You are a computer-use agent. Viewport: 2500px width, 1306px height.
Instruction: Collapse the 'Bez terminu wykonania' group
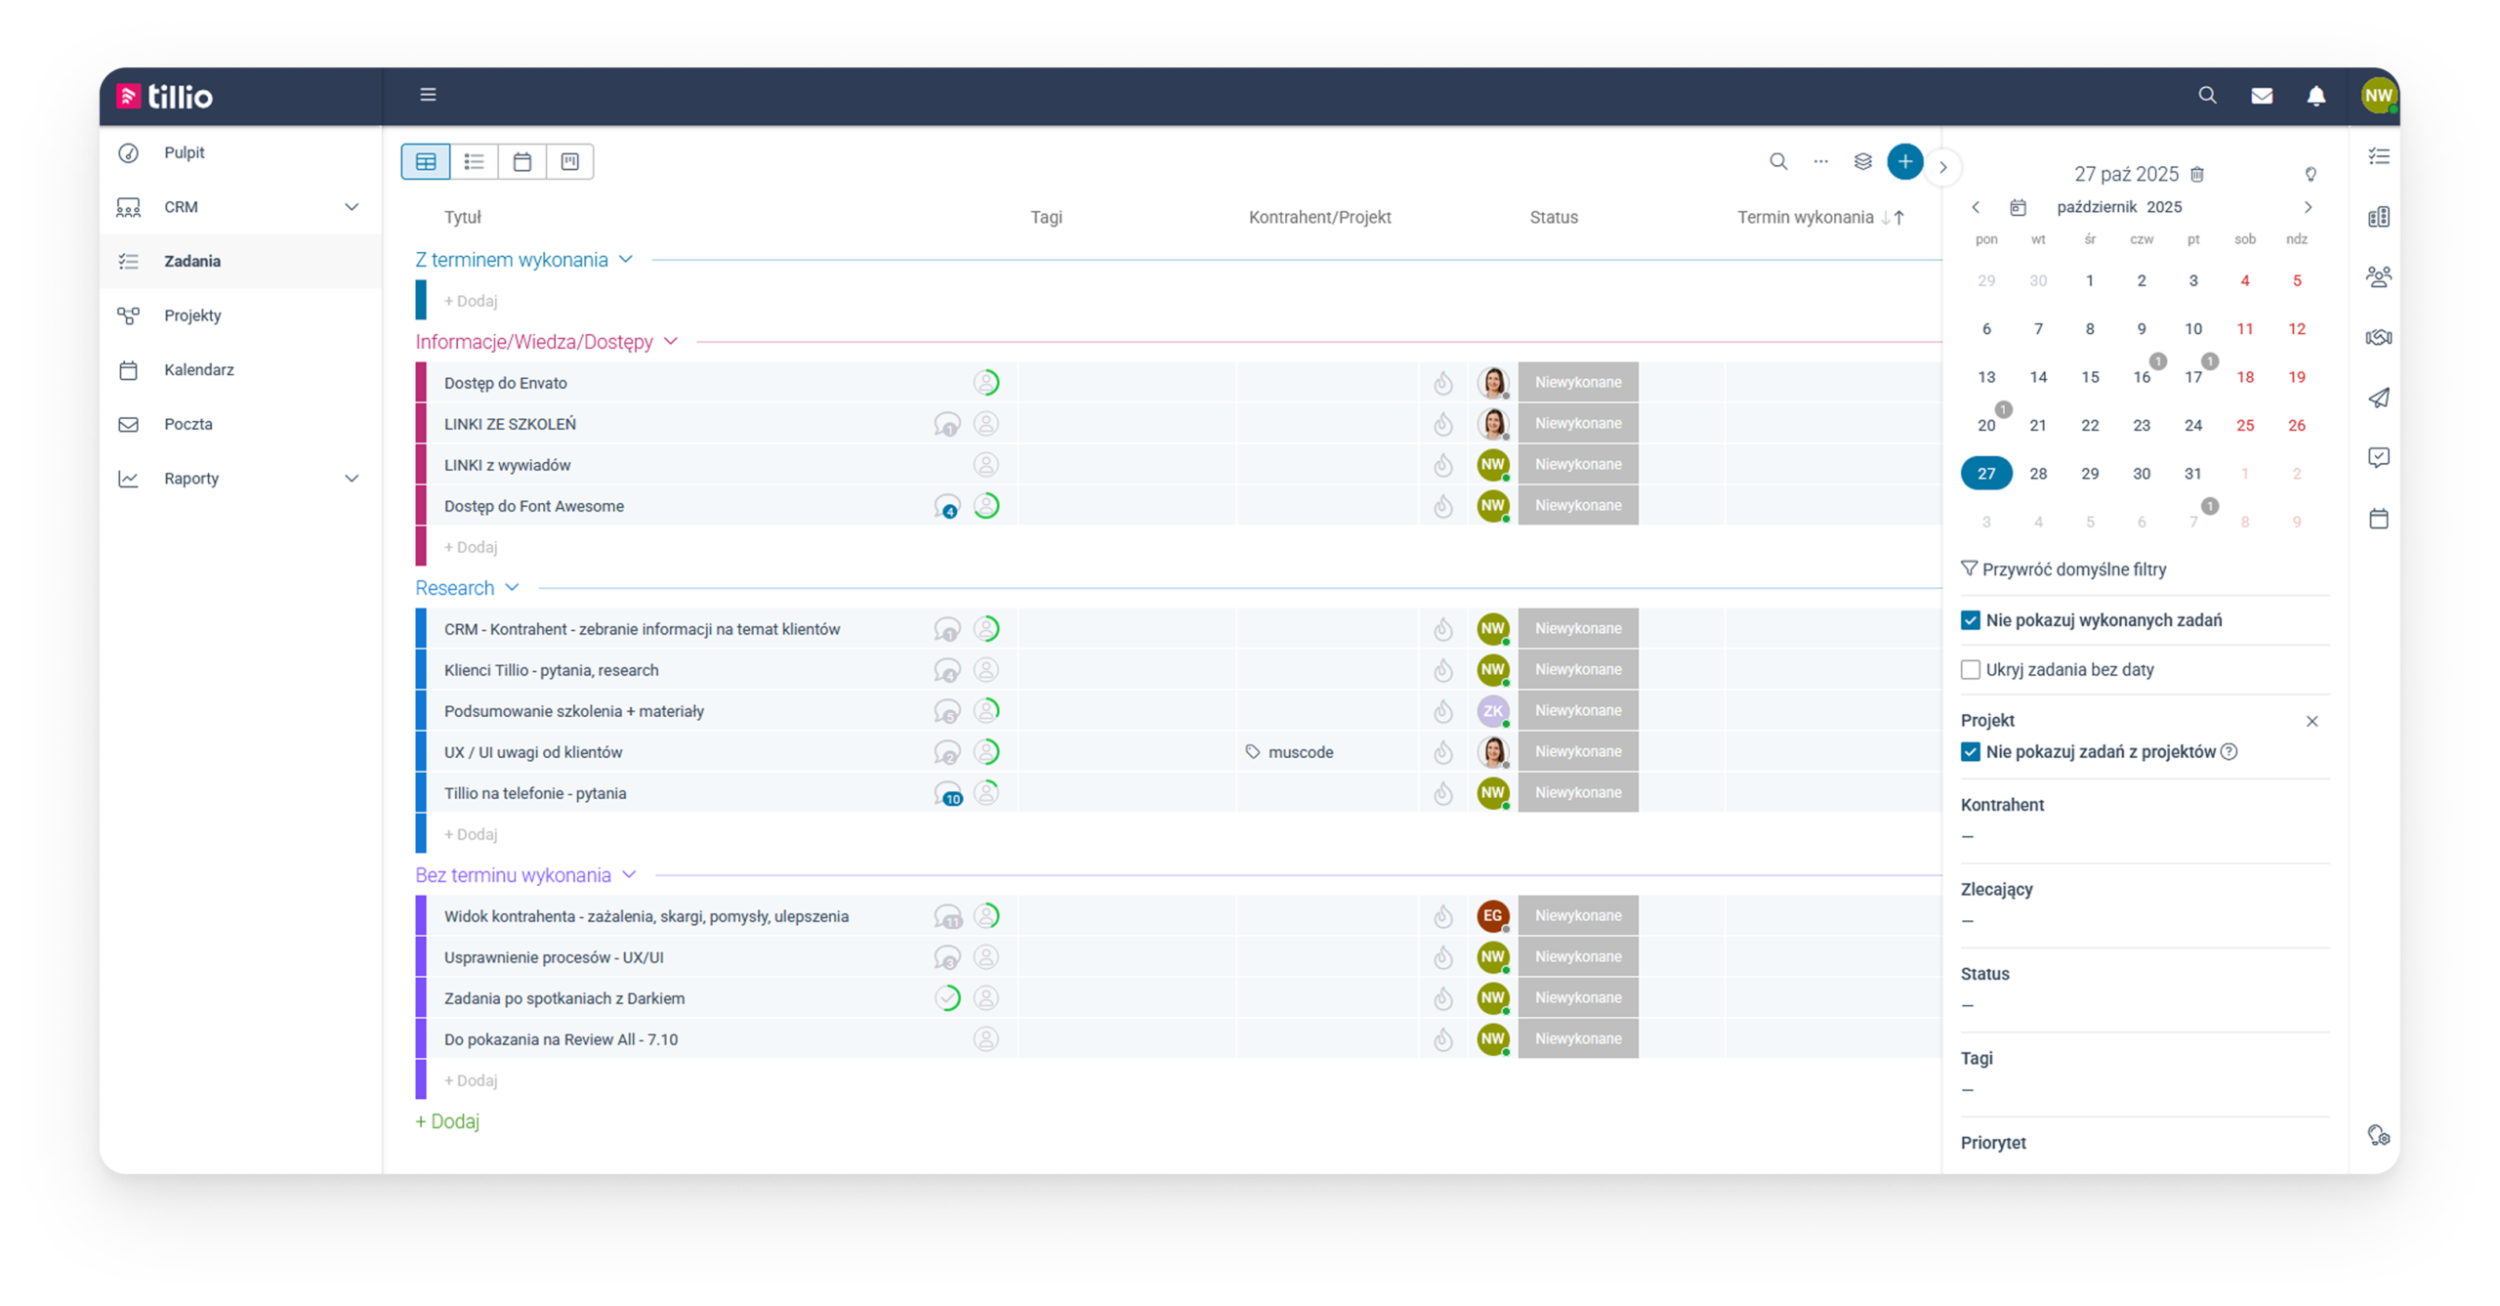pyautogui.click(x=629, y=875)
